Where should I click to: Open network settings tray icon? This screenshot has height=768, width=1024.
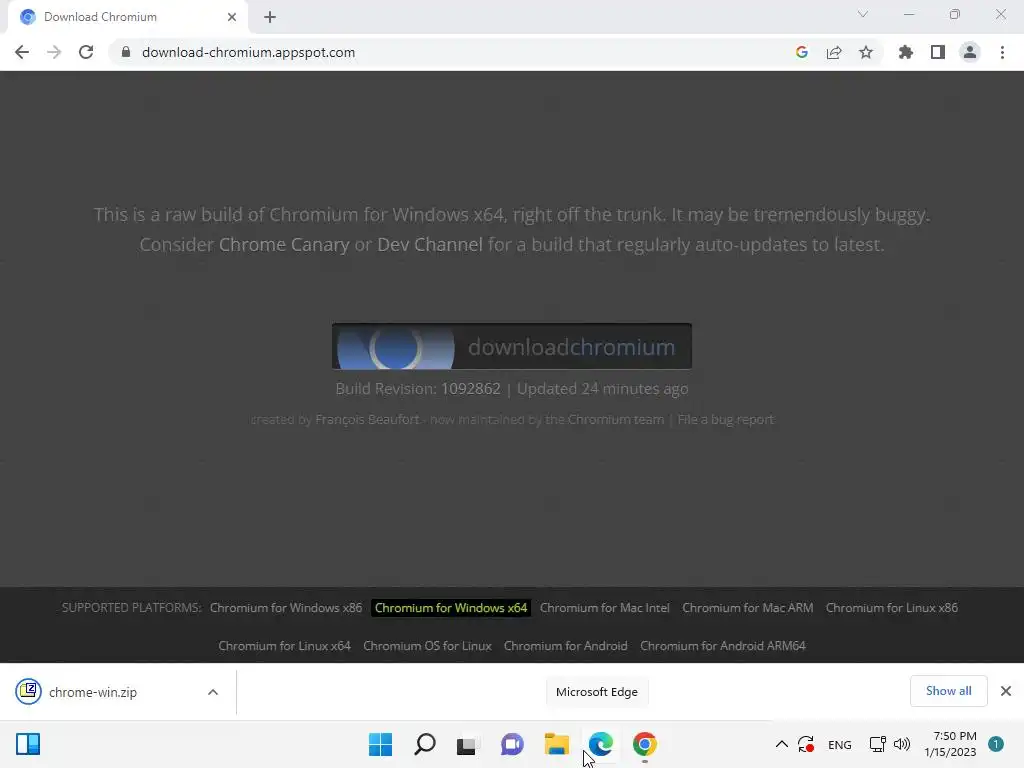(x=877, y=744)
